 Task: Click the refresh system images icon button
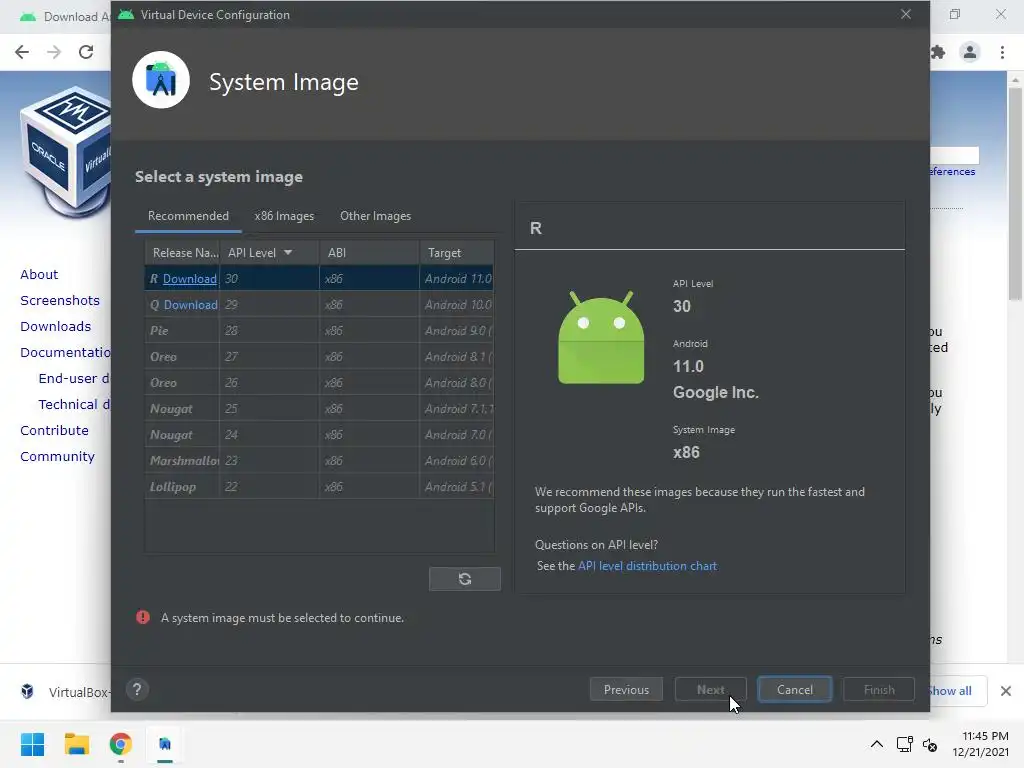tap(464, 579)
